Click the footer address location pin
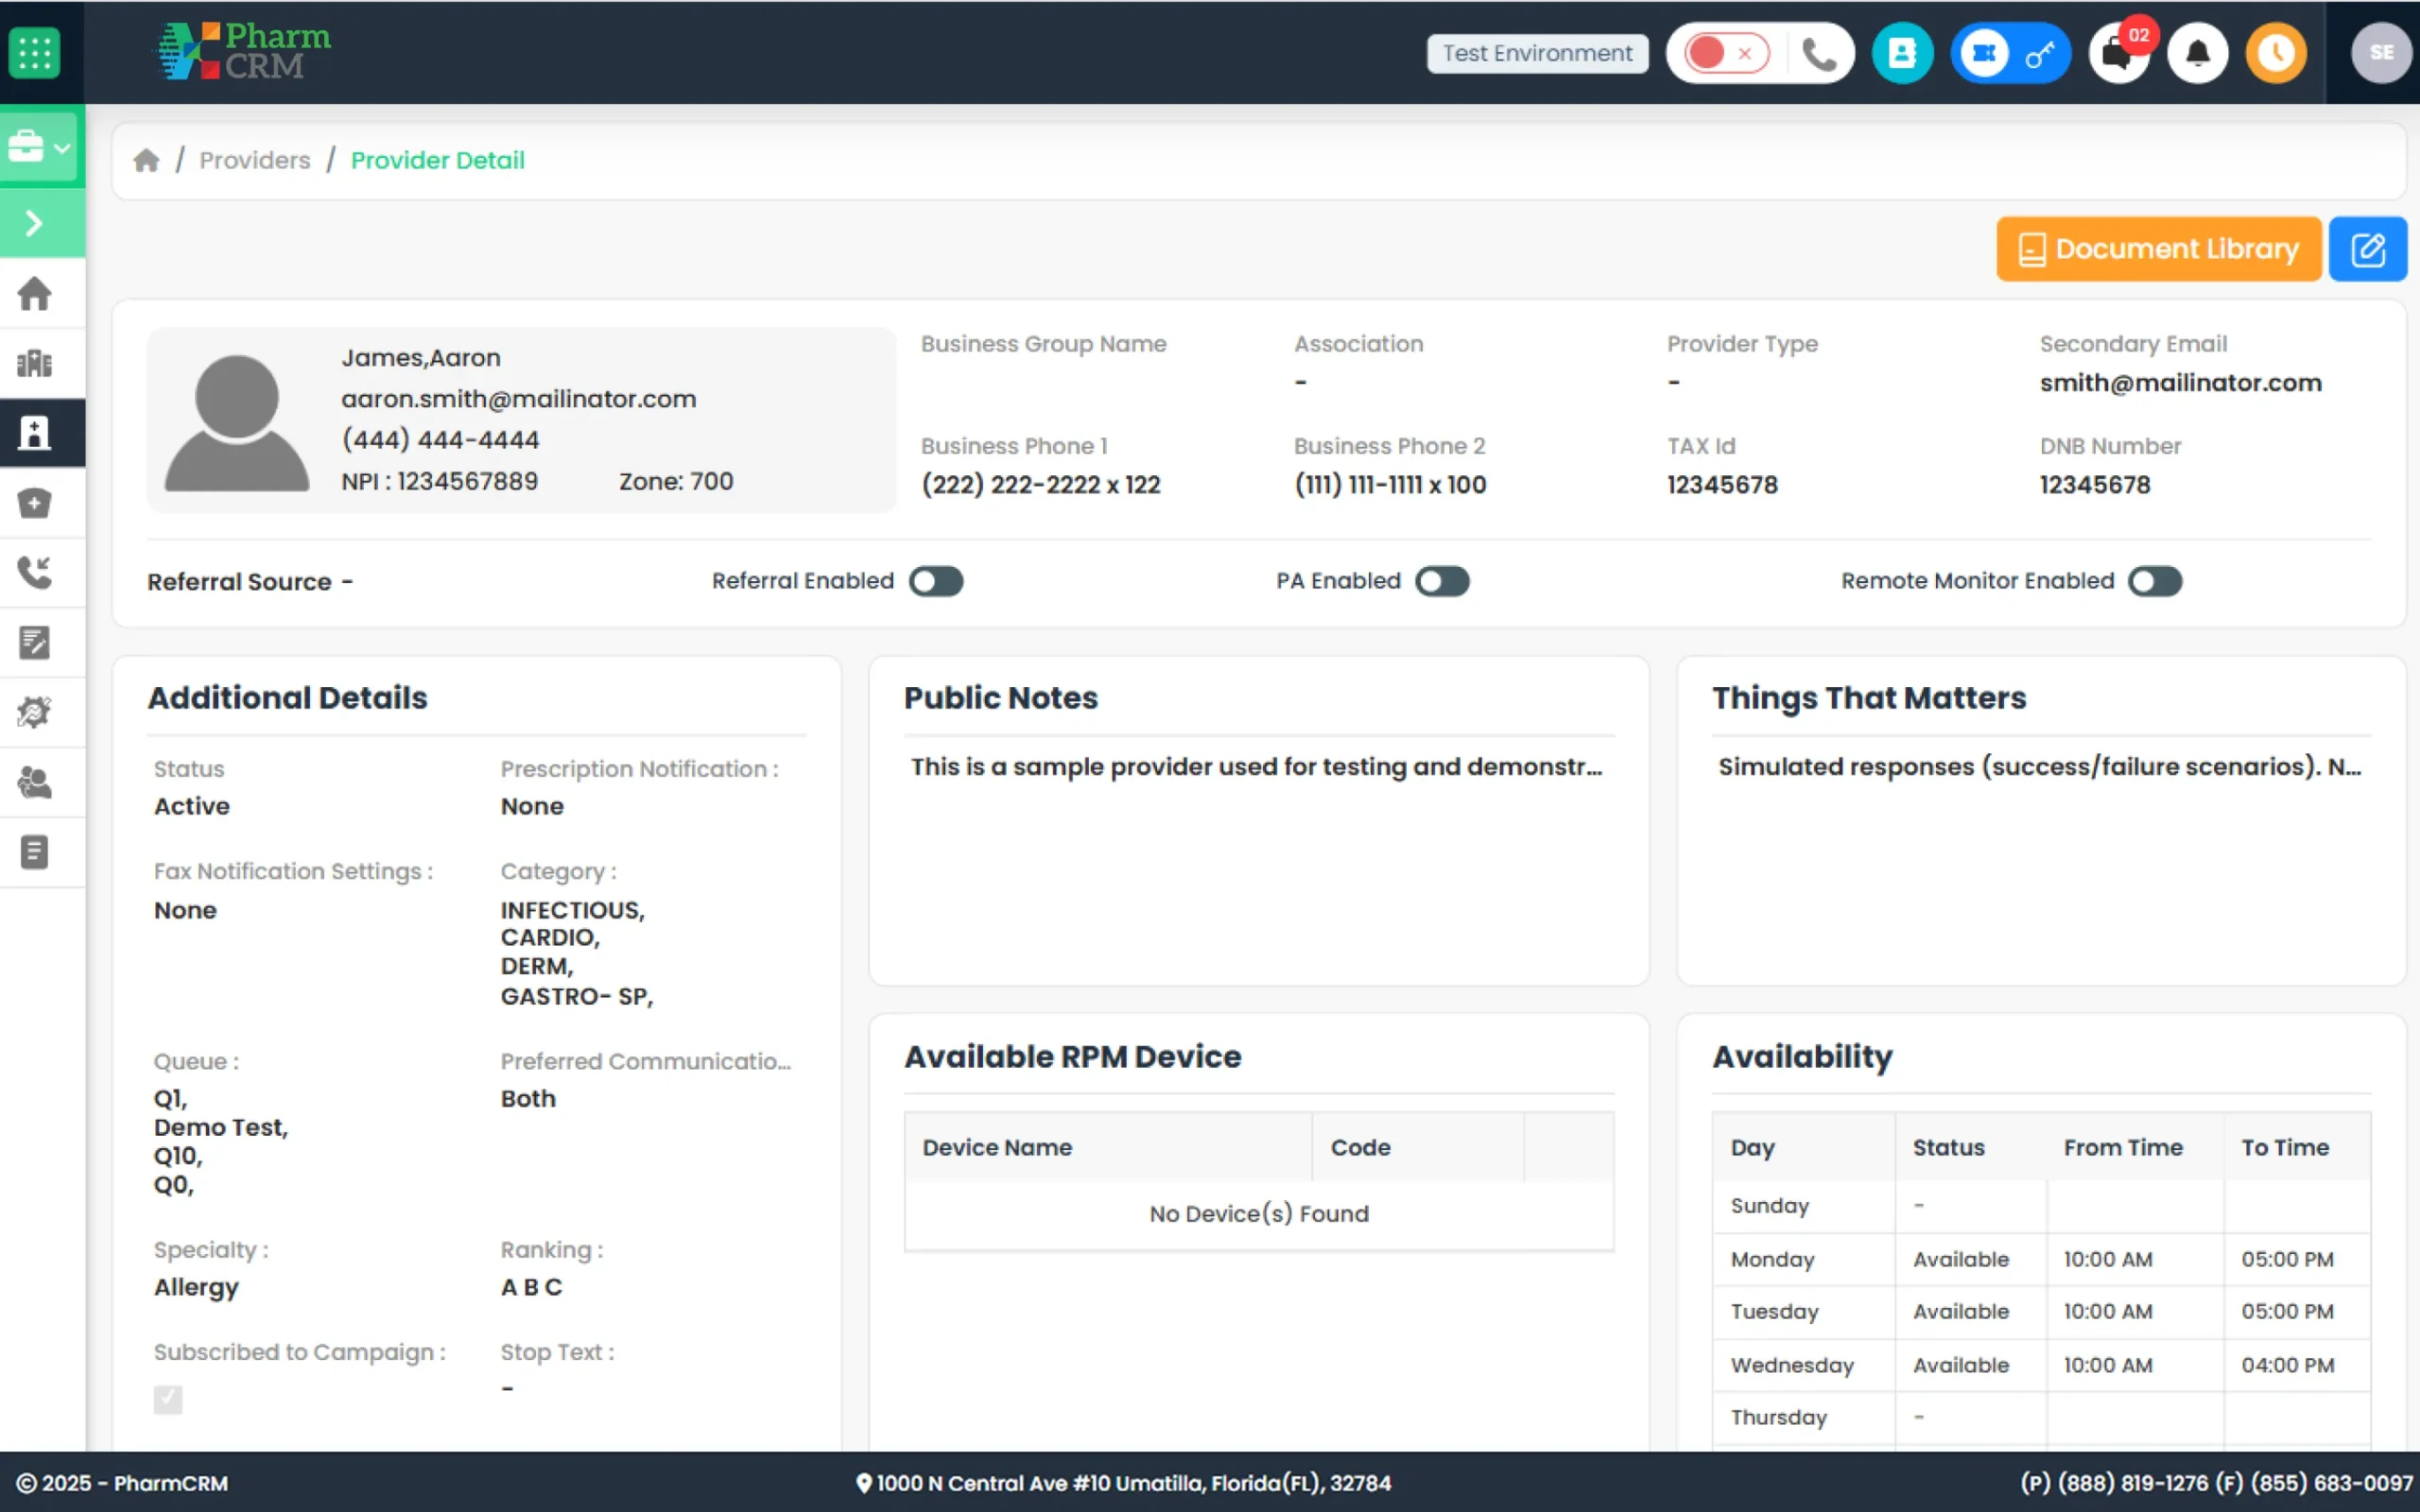The width and height of the screenshot is (2420, 1512). point(864,1483)
